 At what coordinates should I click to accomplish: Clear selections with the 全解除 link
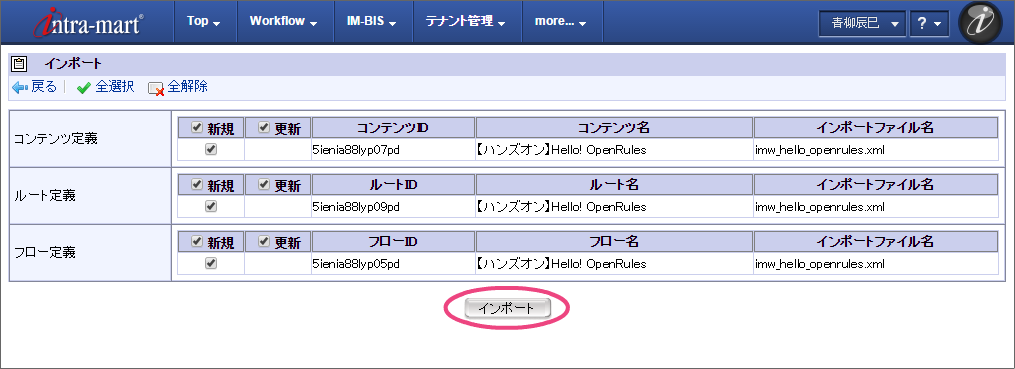coord(188,87)
